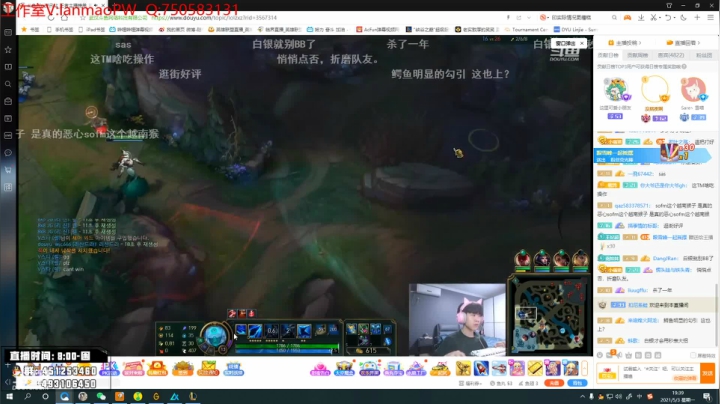This screenshot has width=720, height=404.
Task: Click the blue backpack button below gifts
Action: click(x=577, y=383)
